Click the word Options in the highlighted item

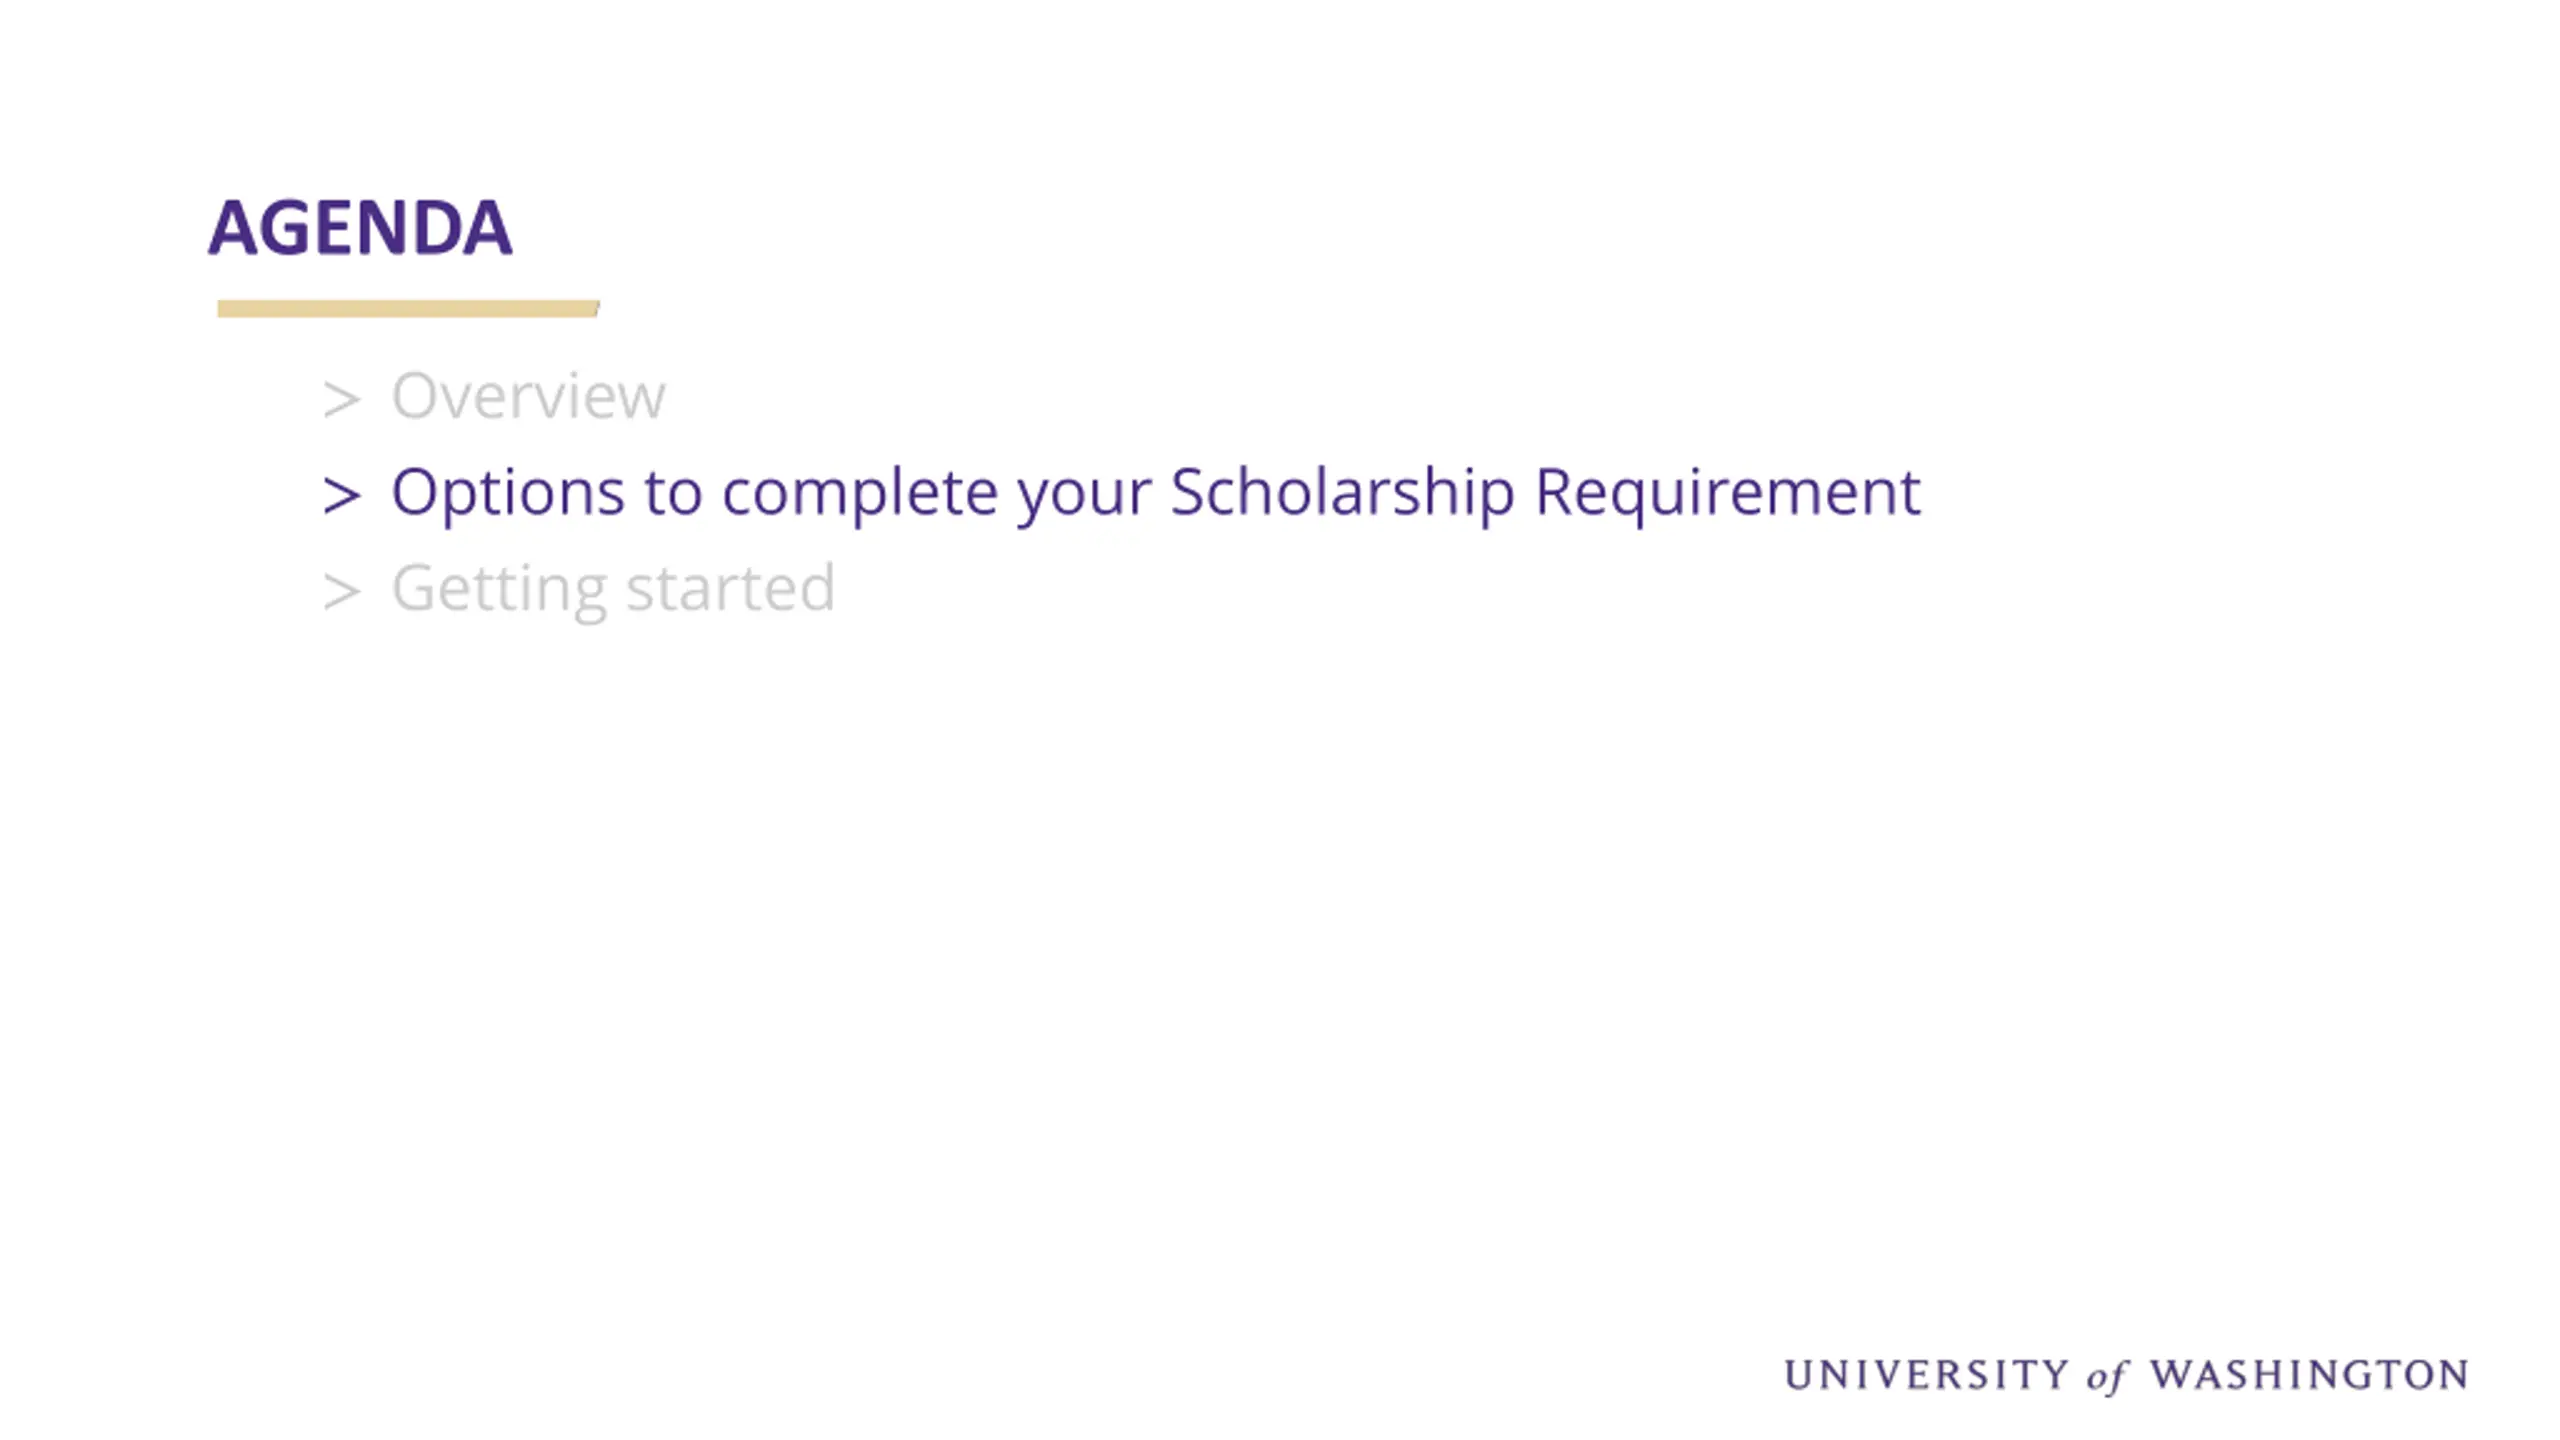click(x=508, y=493)
